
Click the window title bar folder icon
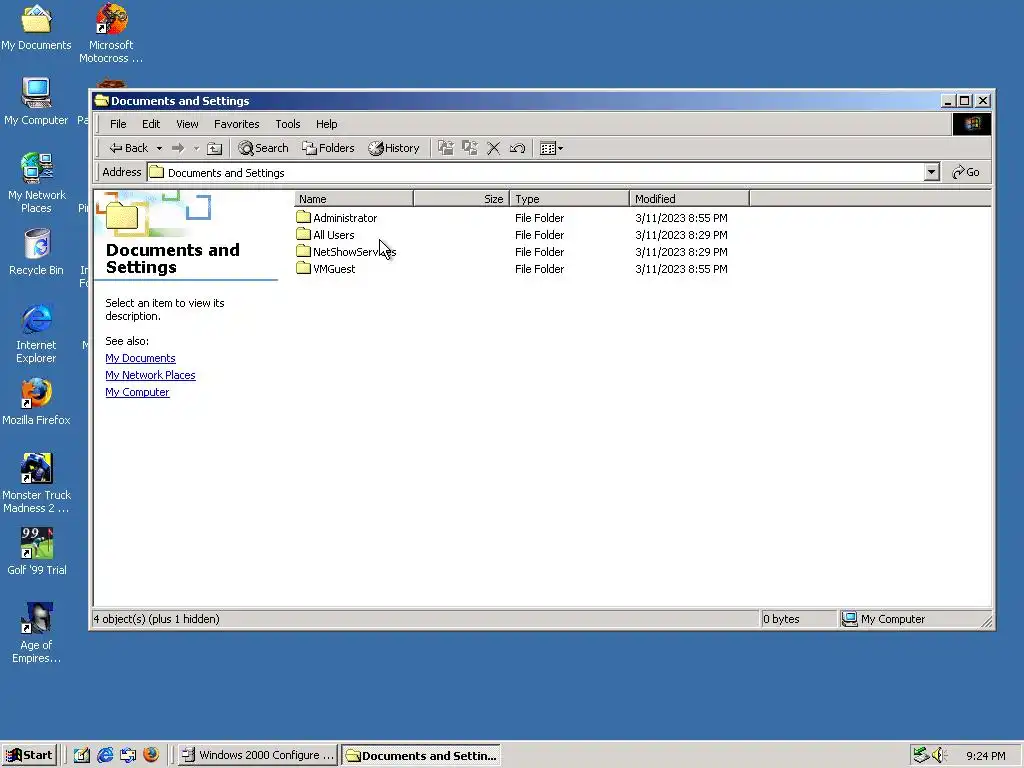point(101,101)
